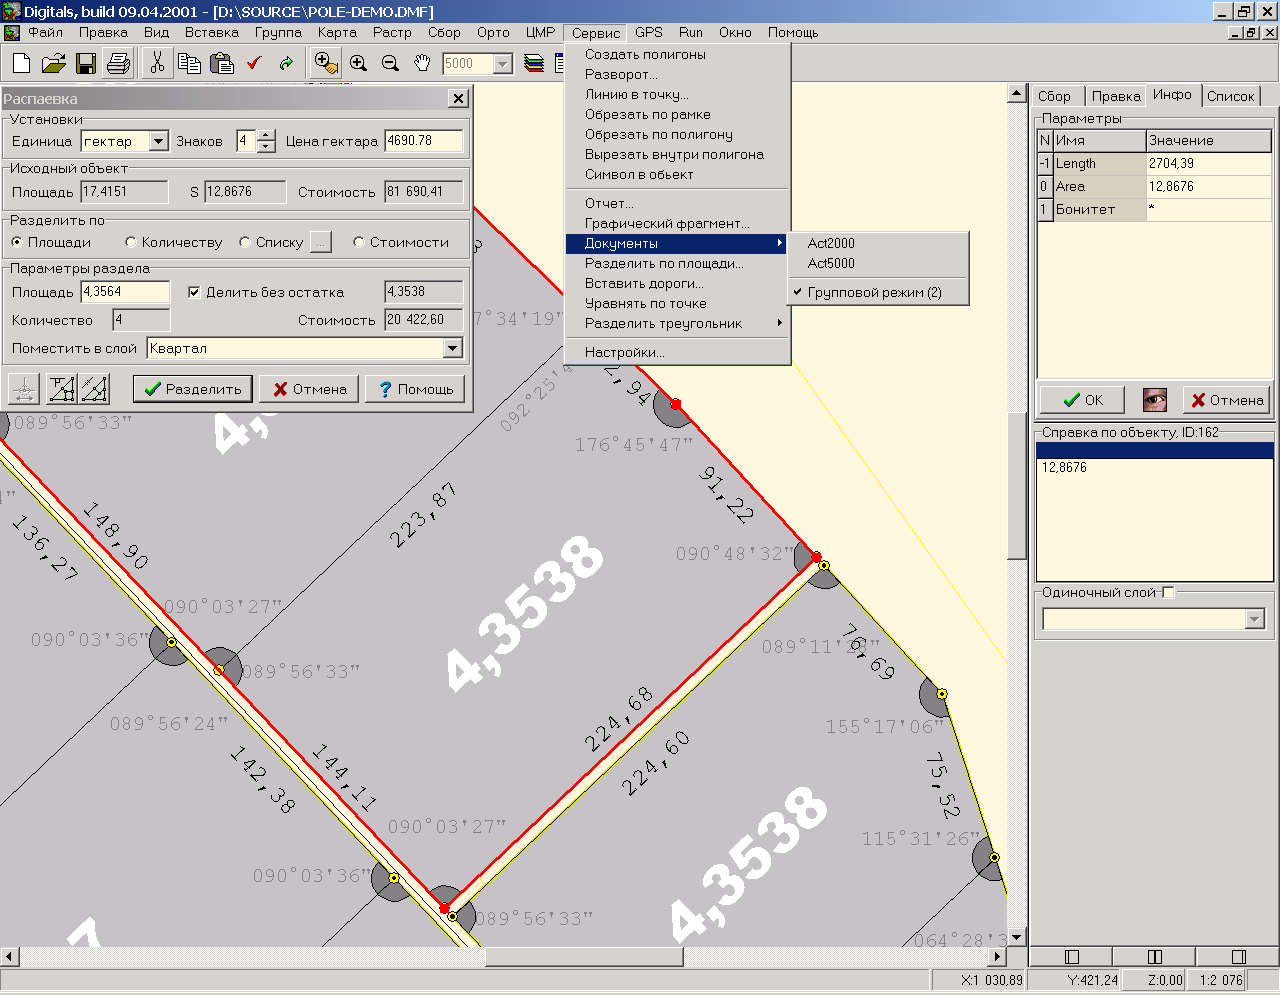This screenshot has height=995, width=1280.
Task: Click the green curved arrow redo icon
Action: tap(287, 64)
